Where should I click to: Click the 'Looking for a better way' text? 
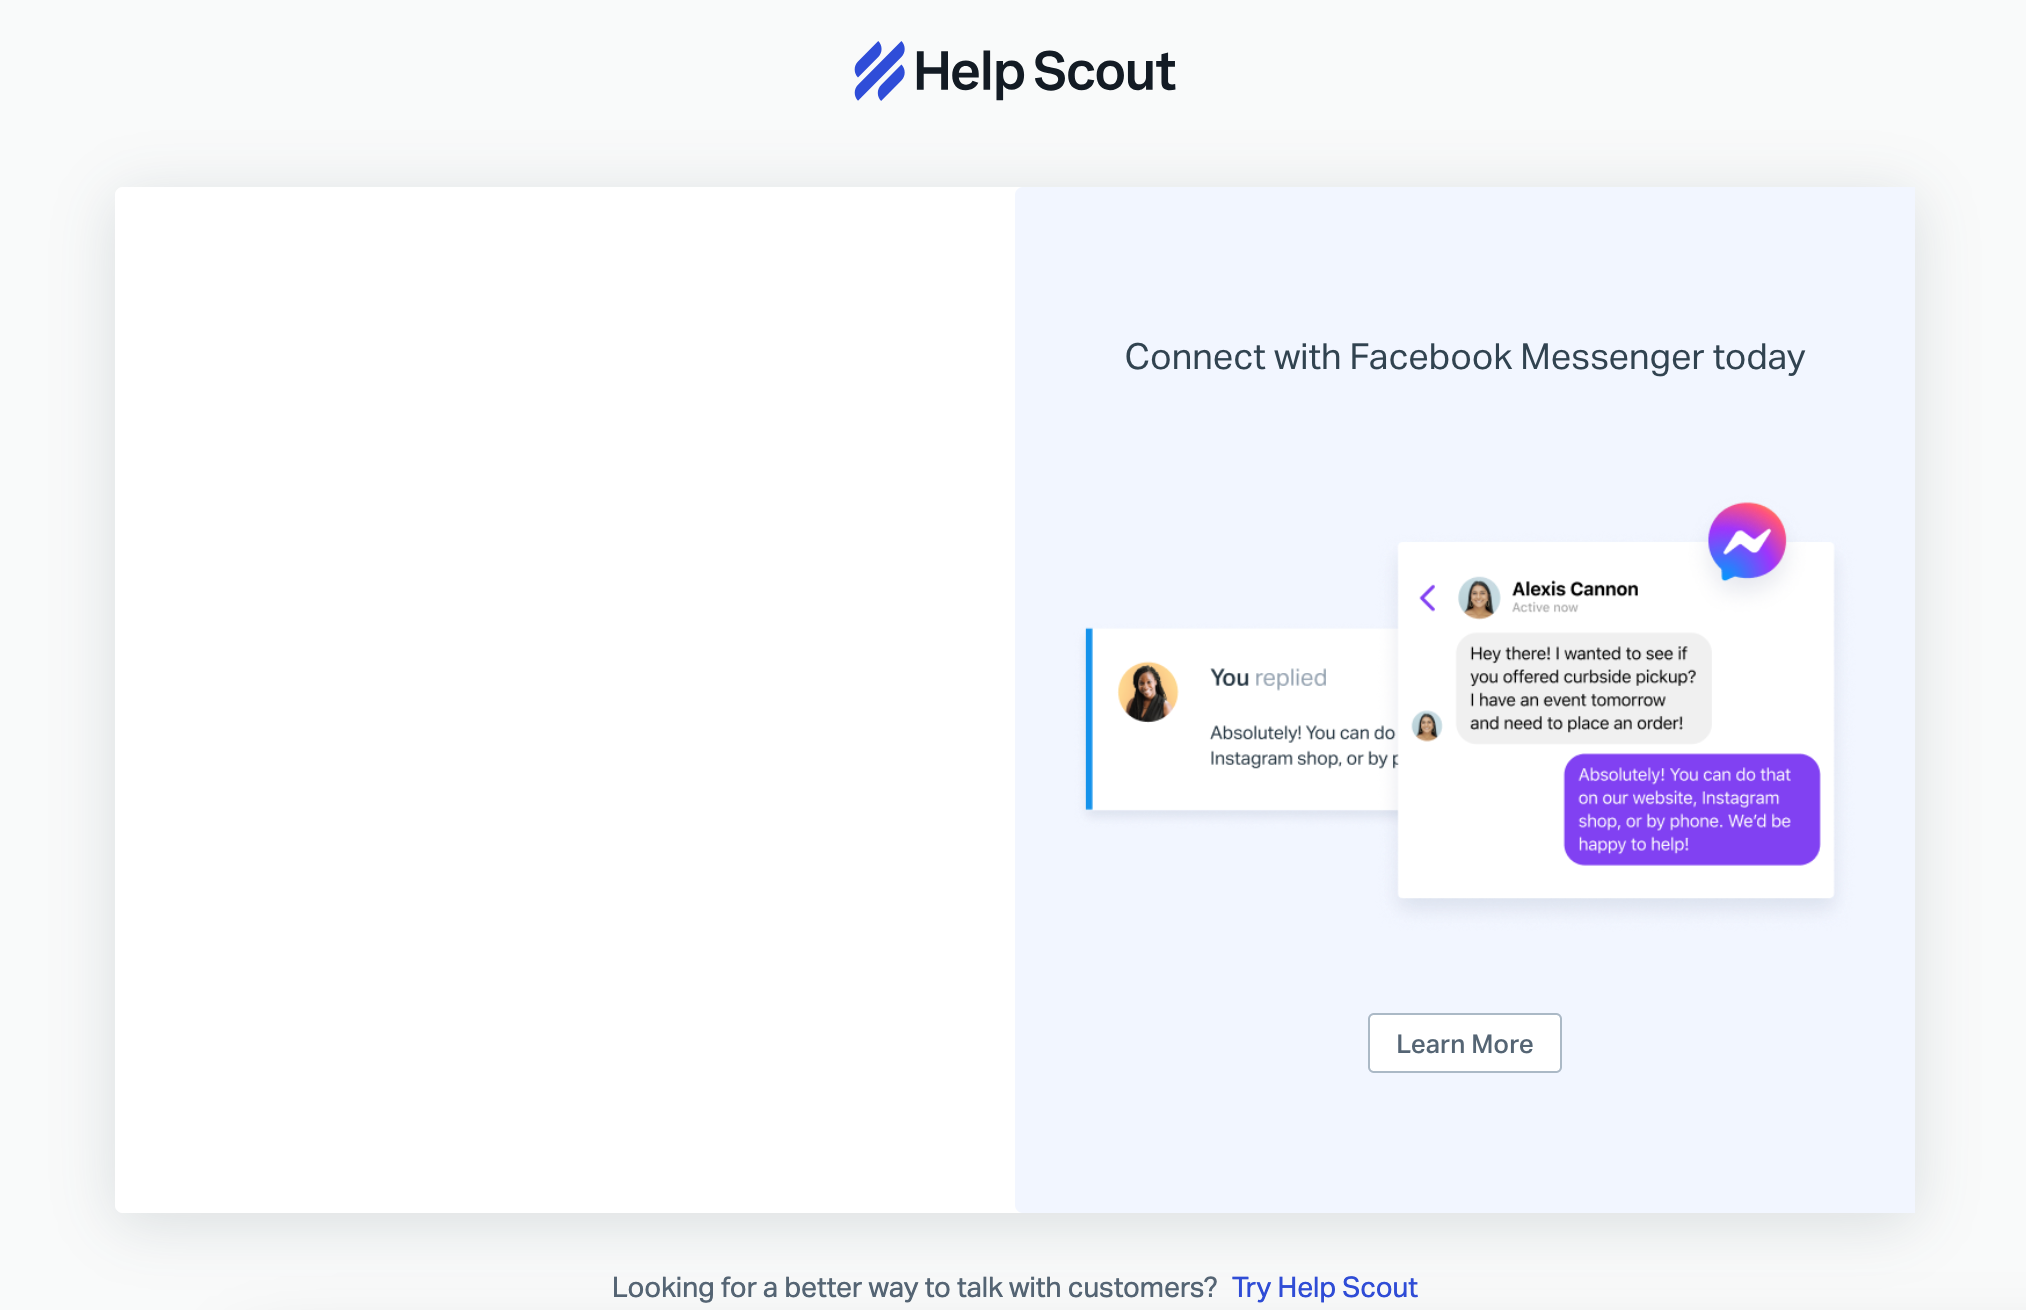[914, 1287]
